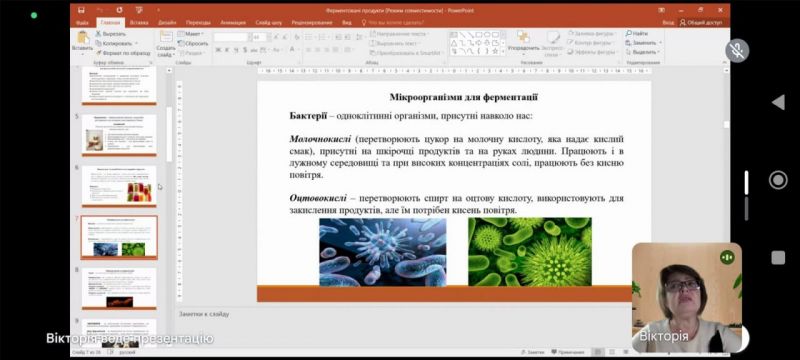Image resolution: width=800 pixels, height=360 pixels.
Task: Click Найти (Find) in editing group
Action: [x=636, y=34]
